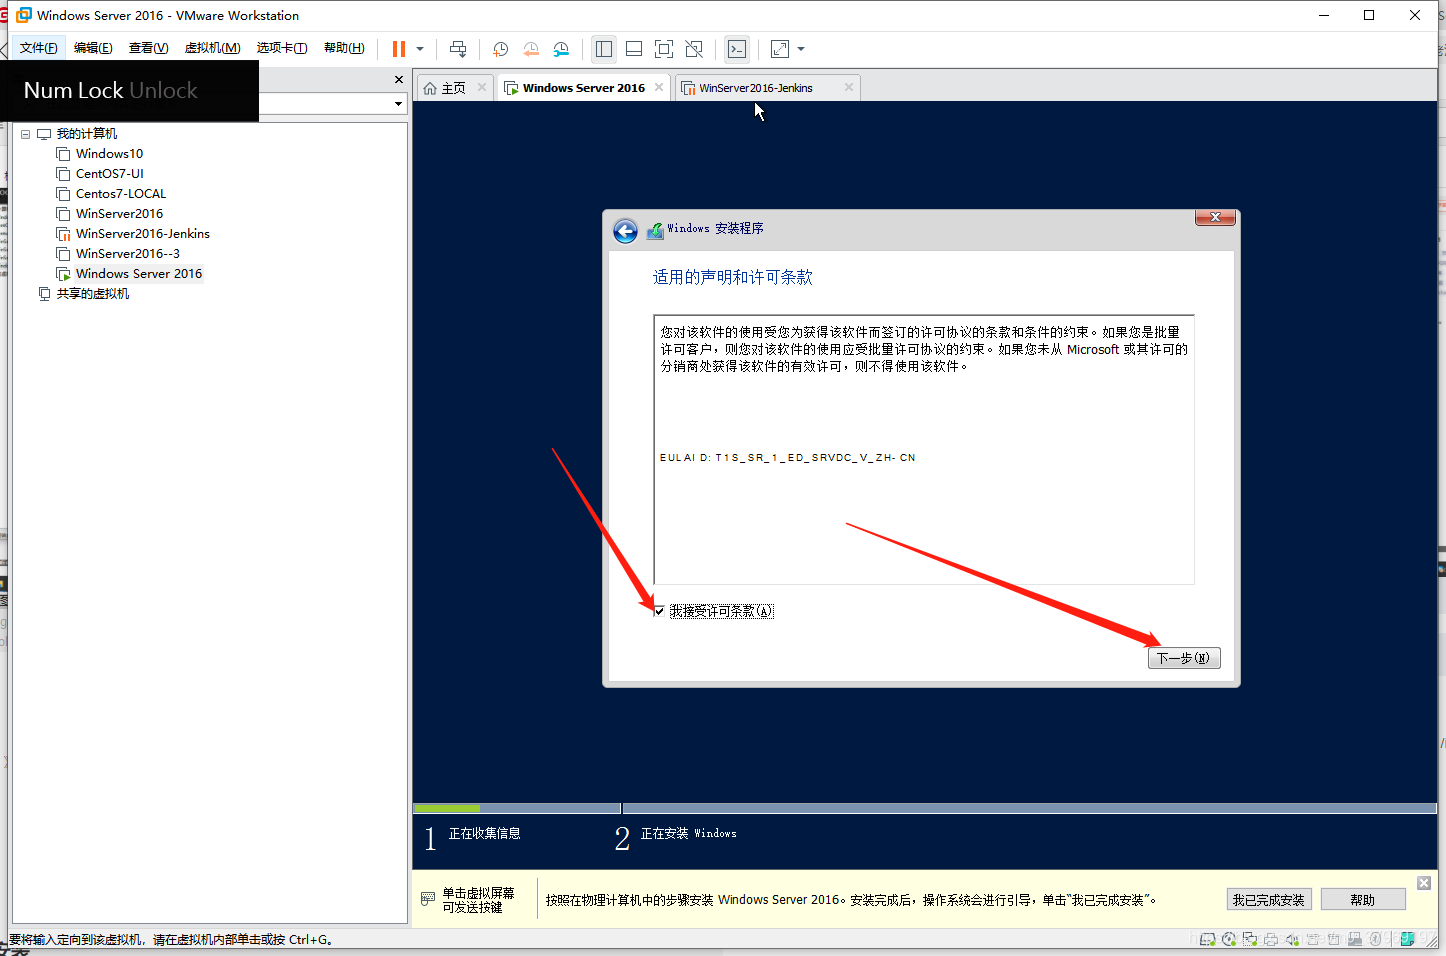Click the printer status icon

point(1271,939)
